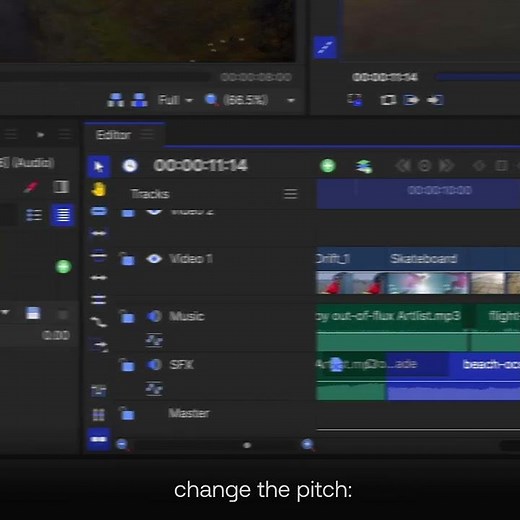Click the clock icon beside editor timecode
520x520 pixels.
[x=130, y=166]
